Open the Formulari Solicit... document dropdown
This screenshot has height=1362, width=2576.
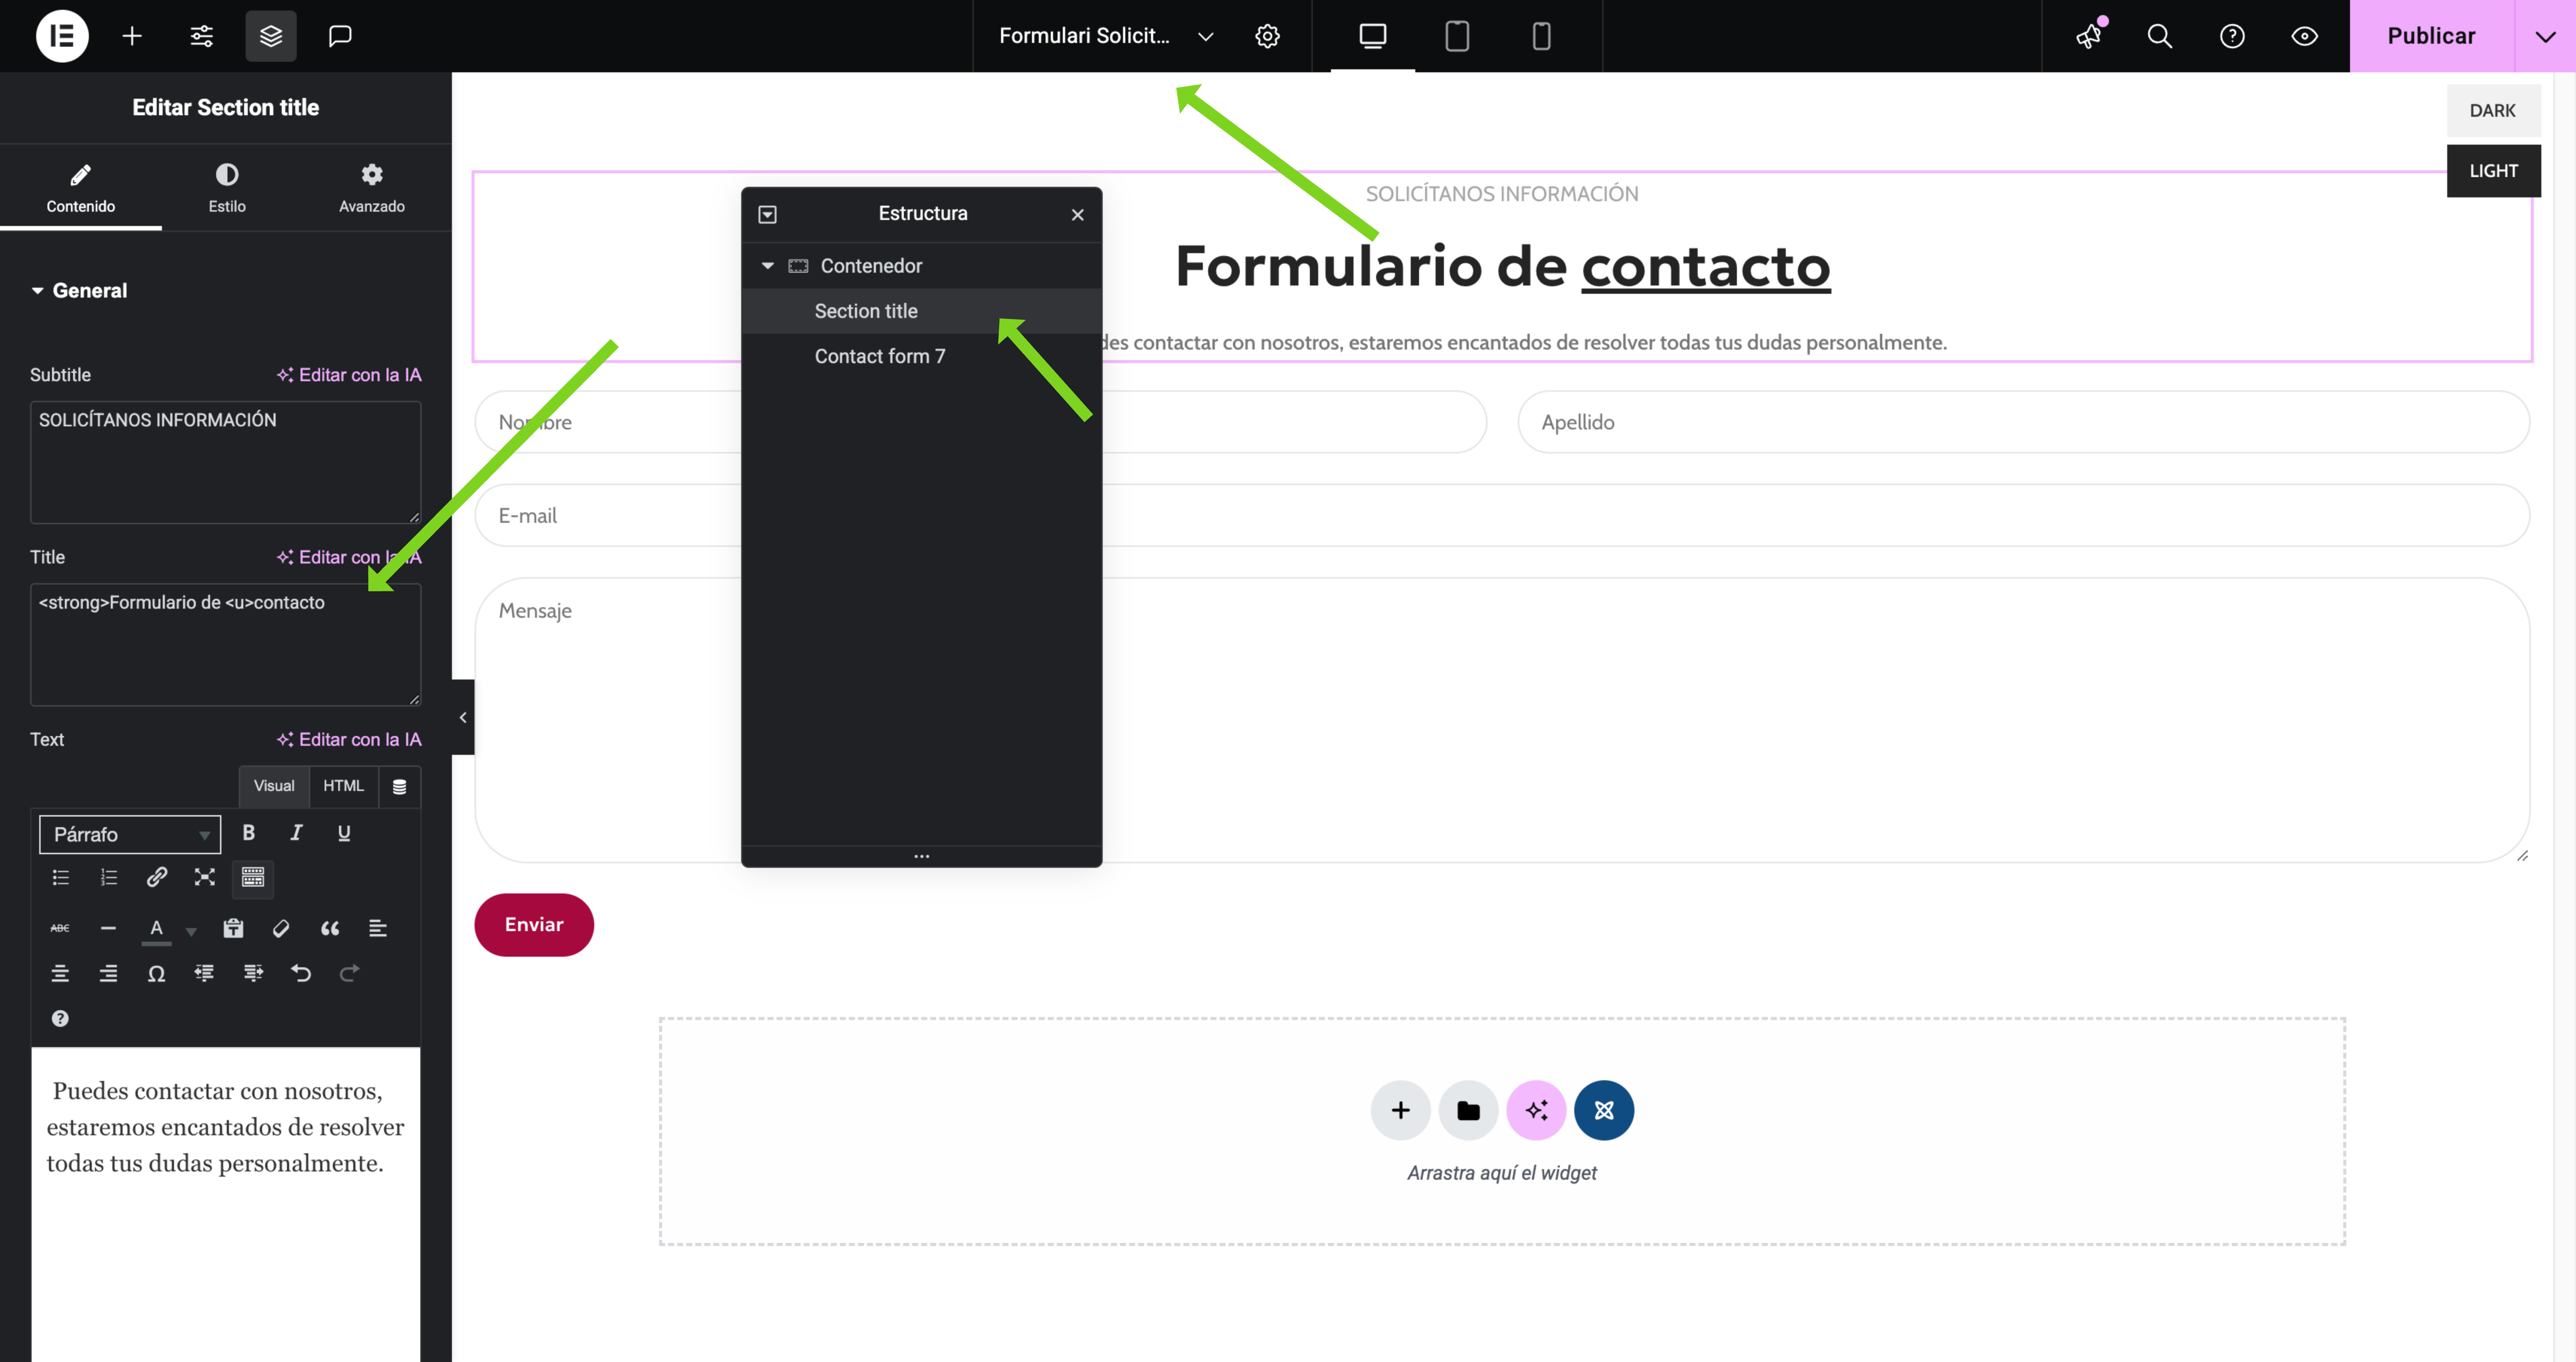coord(1106,36)
